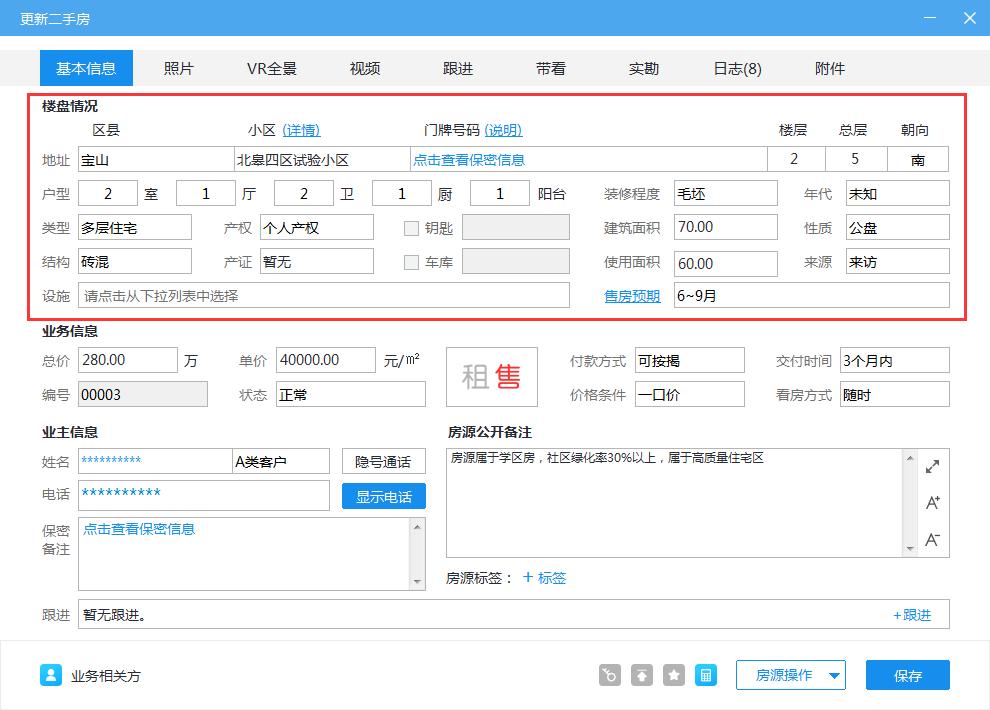Open the calculator tool

[x=705, y=675]
